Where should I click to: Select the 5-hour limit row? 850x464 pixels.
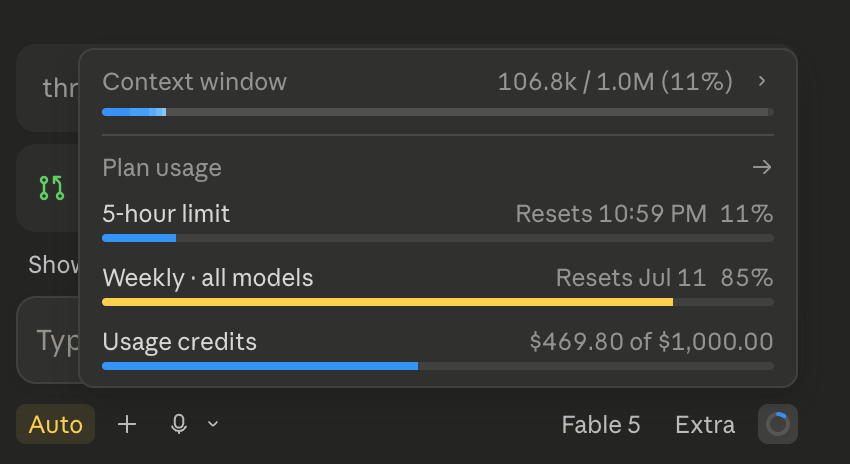438,223
